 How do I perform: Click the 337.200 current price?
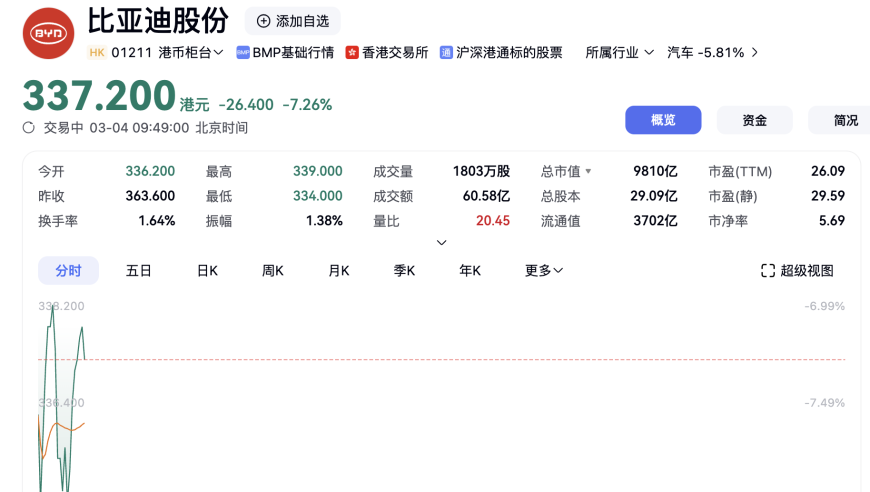tap(99, 96)
